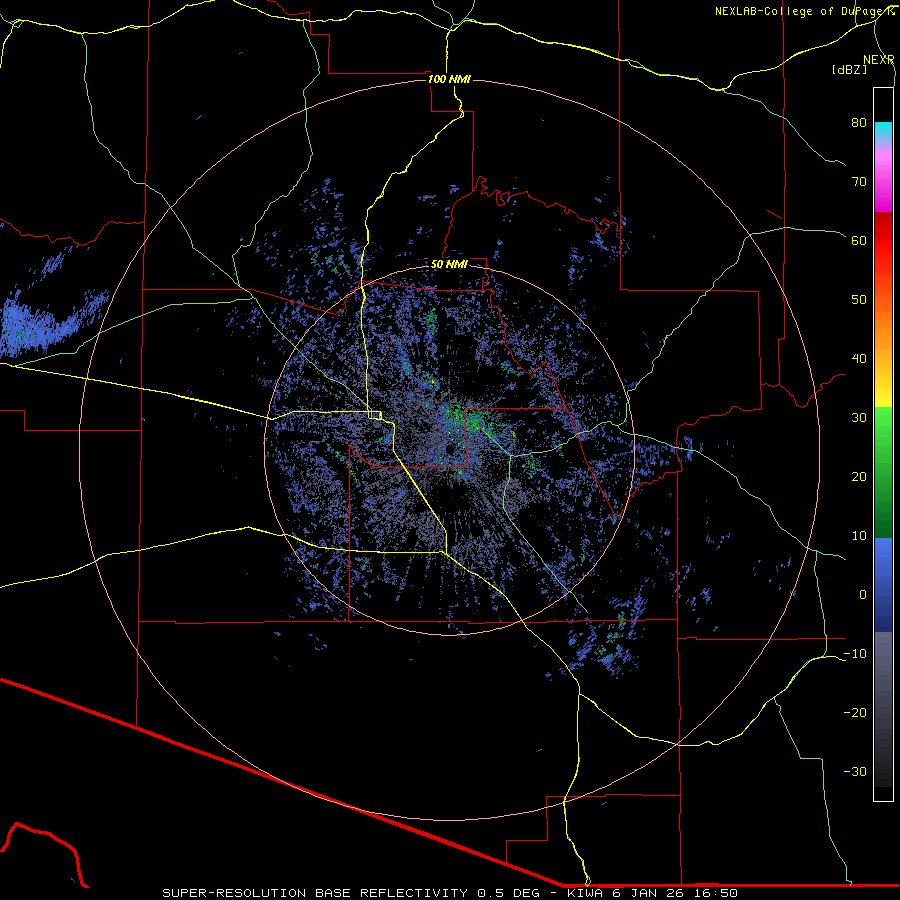Image resolution: width=900 pixels, height=900 pixels.
Task: Click the 80 value on reflectivity scale
Action: [x=859, y=122]
